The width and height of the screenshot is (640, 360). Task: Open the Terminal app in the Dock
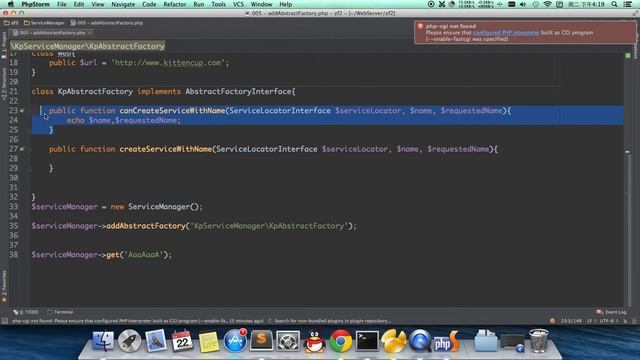[367, 341]
